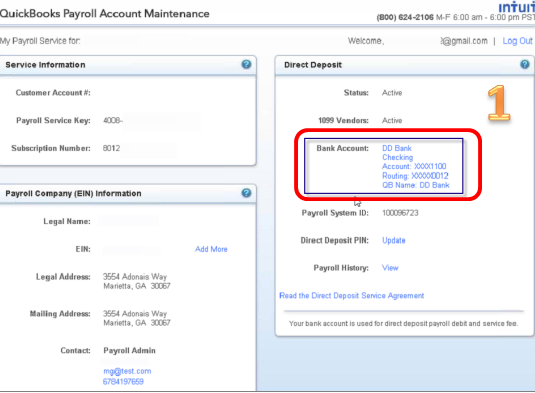Image resolution: width=535 pixels, height=393 pixels.
Task: Select Payroll System ID value 100096723
Action: click(x=400, y=213)
